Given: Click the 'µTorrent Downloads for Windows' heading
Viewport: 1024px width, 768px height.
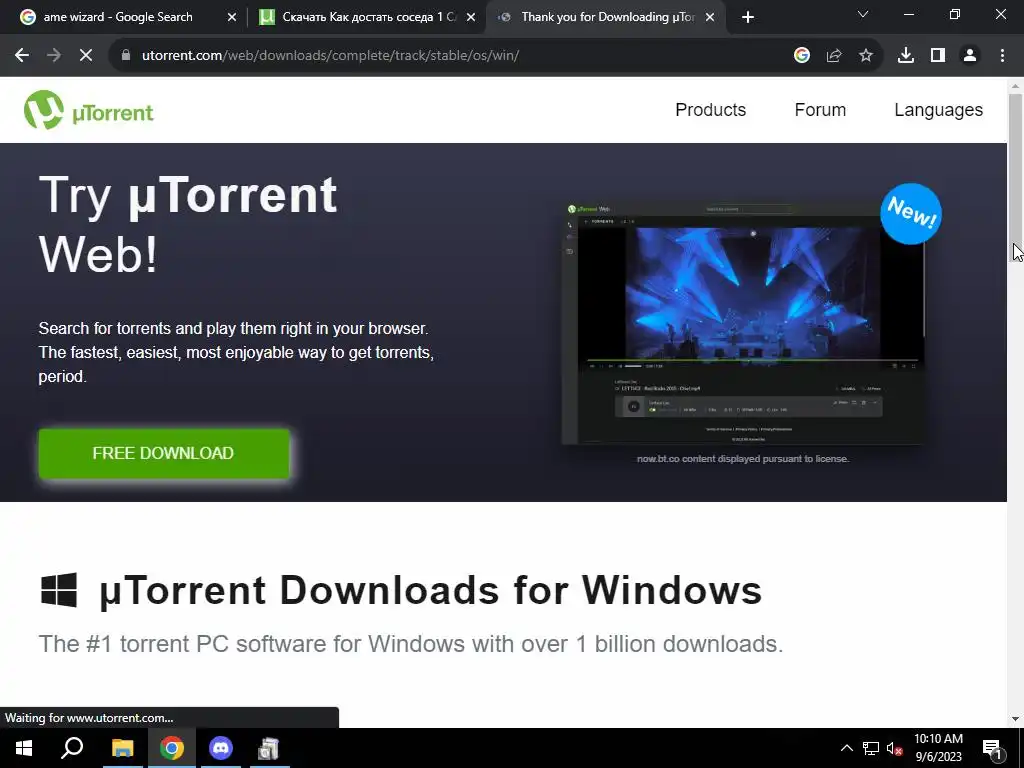Looking at the screenshot, I should pyautogui.click(x=431, y=590).
